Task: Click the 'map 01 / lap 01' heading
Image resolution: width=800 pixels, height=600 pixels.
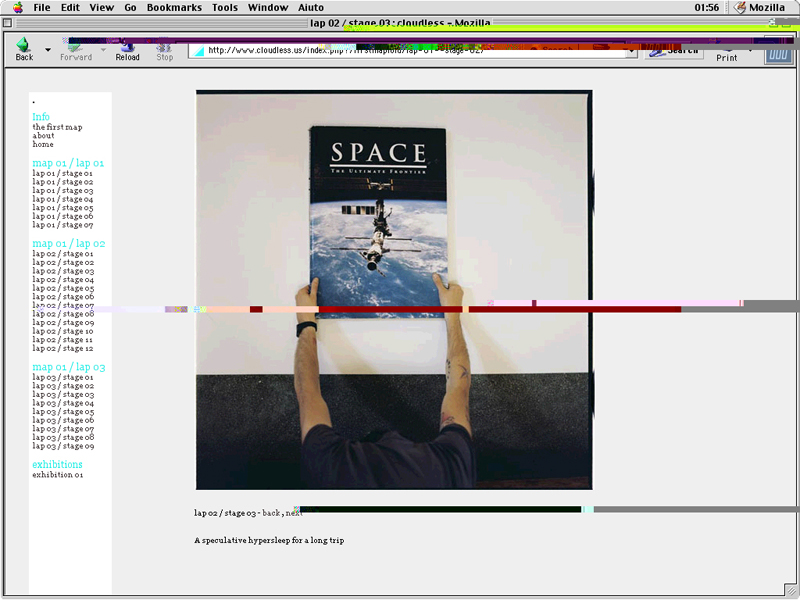Action: tap(68, 163)
